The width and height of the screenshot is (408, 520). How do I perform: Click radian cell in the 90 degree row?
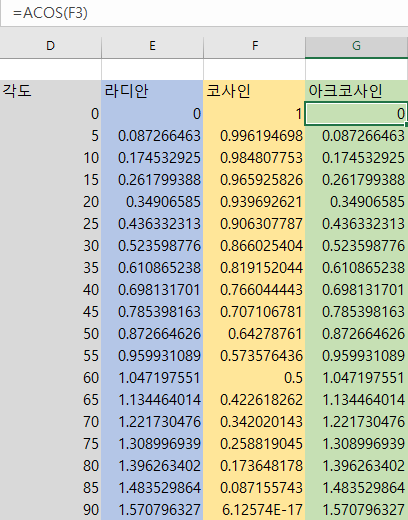[152, 510]
